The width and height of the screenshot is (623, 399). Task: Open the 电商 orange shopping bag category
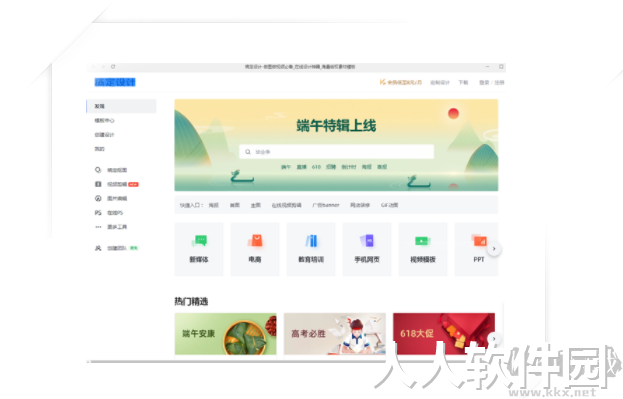(x=255, y=249)
